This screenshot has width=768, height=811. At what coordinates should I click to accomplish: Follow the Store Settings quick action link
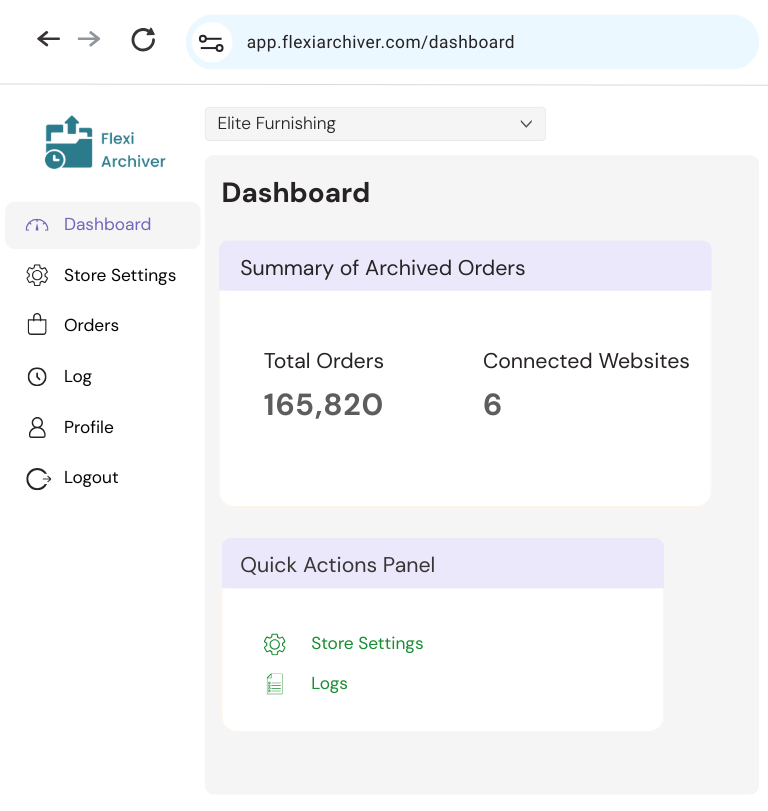(x=367, y=643)
